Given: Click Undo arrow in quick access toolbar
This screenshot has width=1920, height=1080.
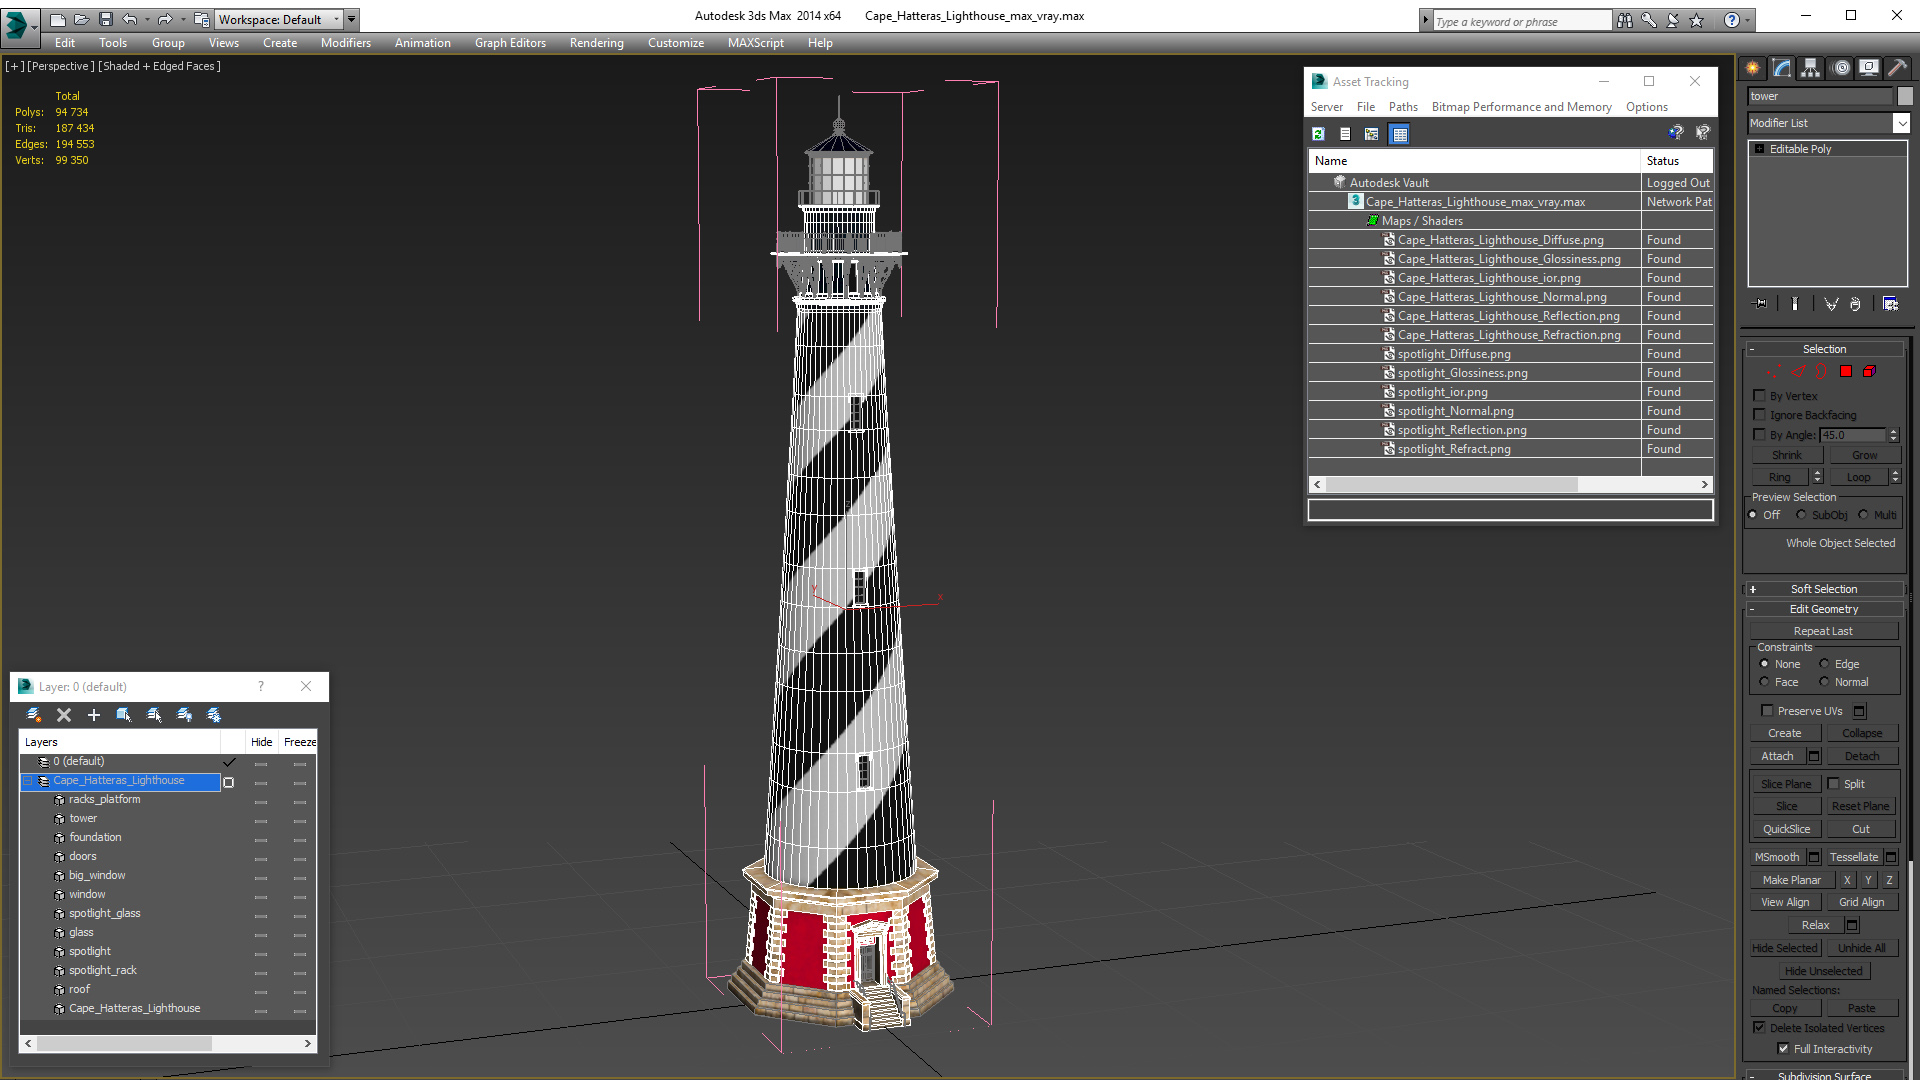Looking at the screenshot, I should click(130, 19).
